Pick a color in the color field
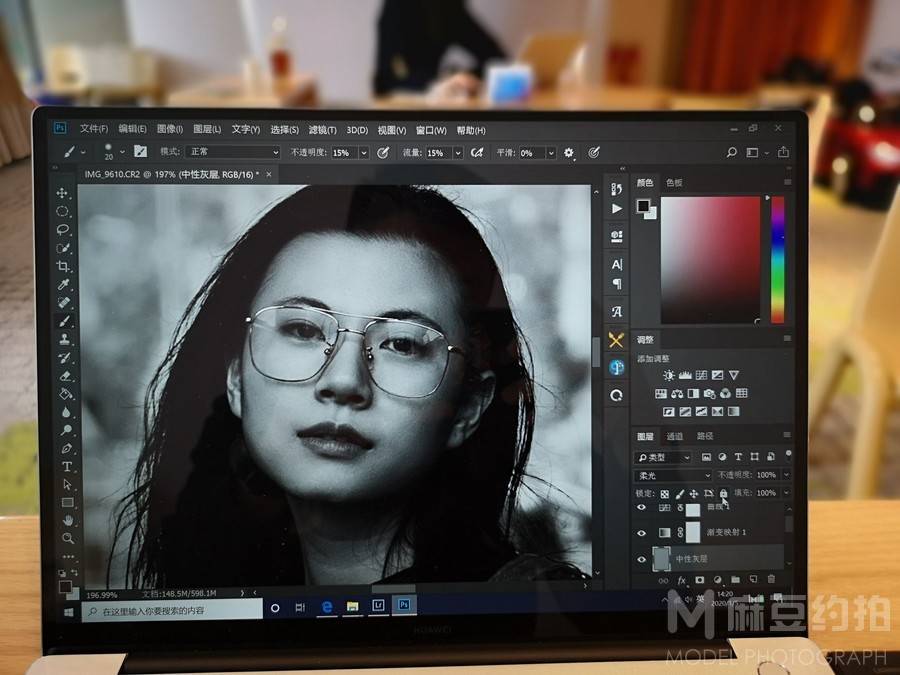Viewport: 900px width, 675px height. click(710, 259)
